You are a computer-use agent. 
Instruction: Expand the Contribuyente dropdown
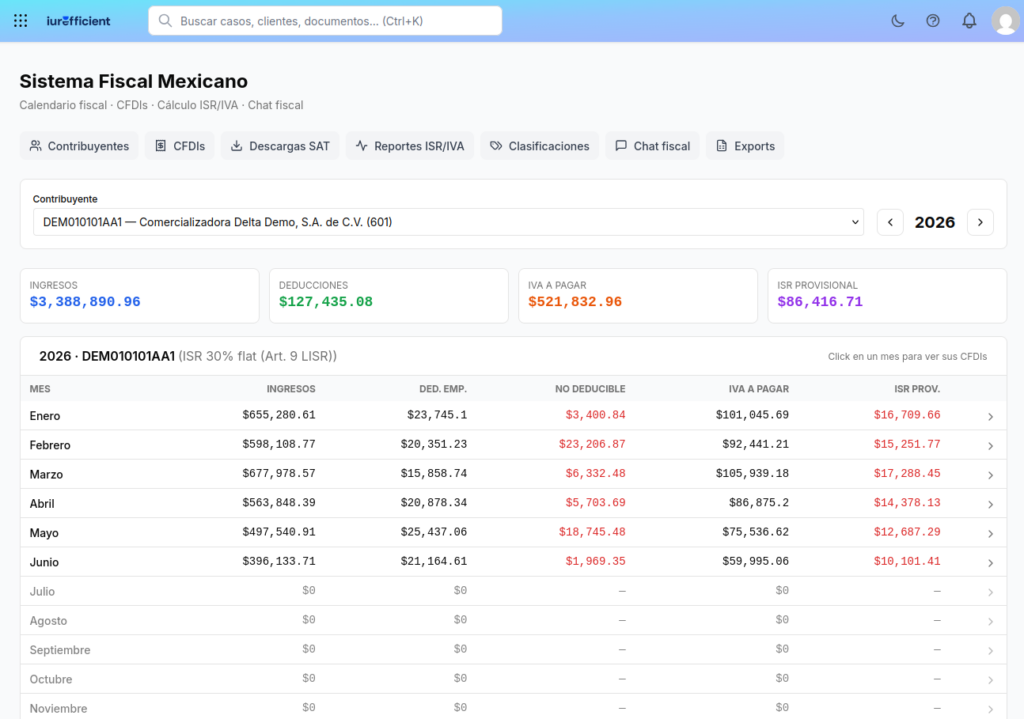(448, 222)
